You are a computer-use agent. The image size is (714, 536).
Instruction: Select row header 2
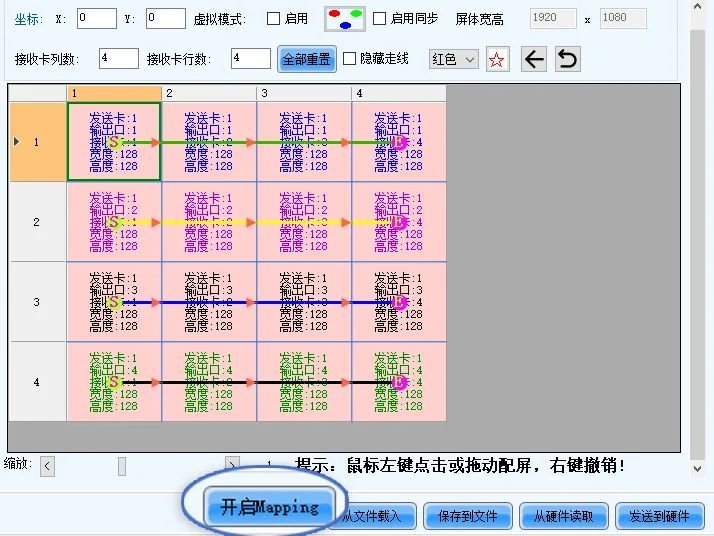point(38,222)
